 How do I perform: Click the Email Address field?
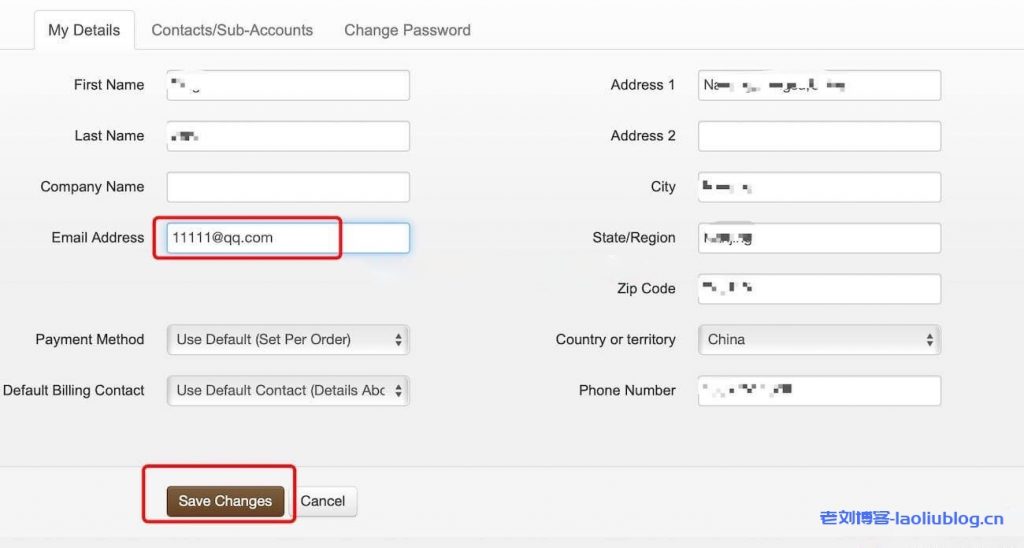(x=288, y=238)
